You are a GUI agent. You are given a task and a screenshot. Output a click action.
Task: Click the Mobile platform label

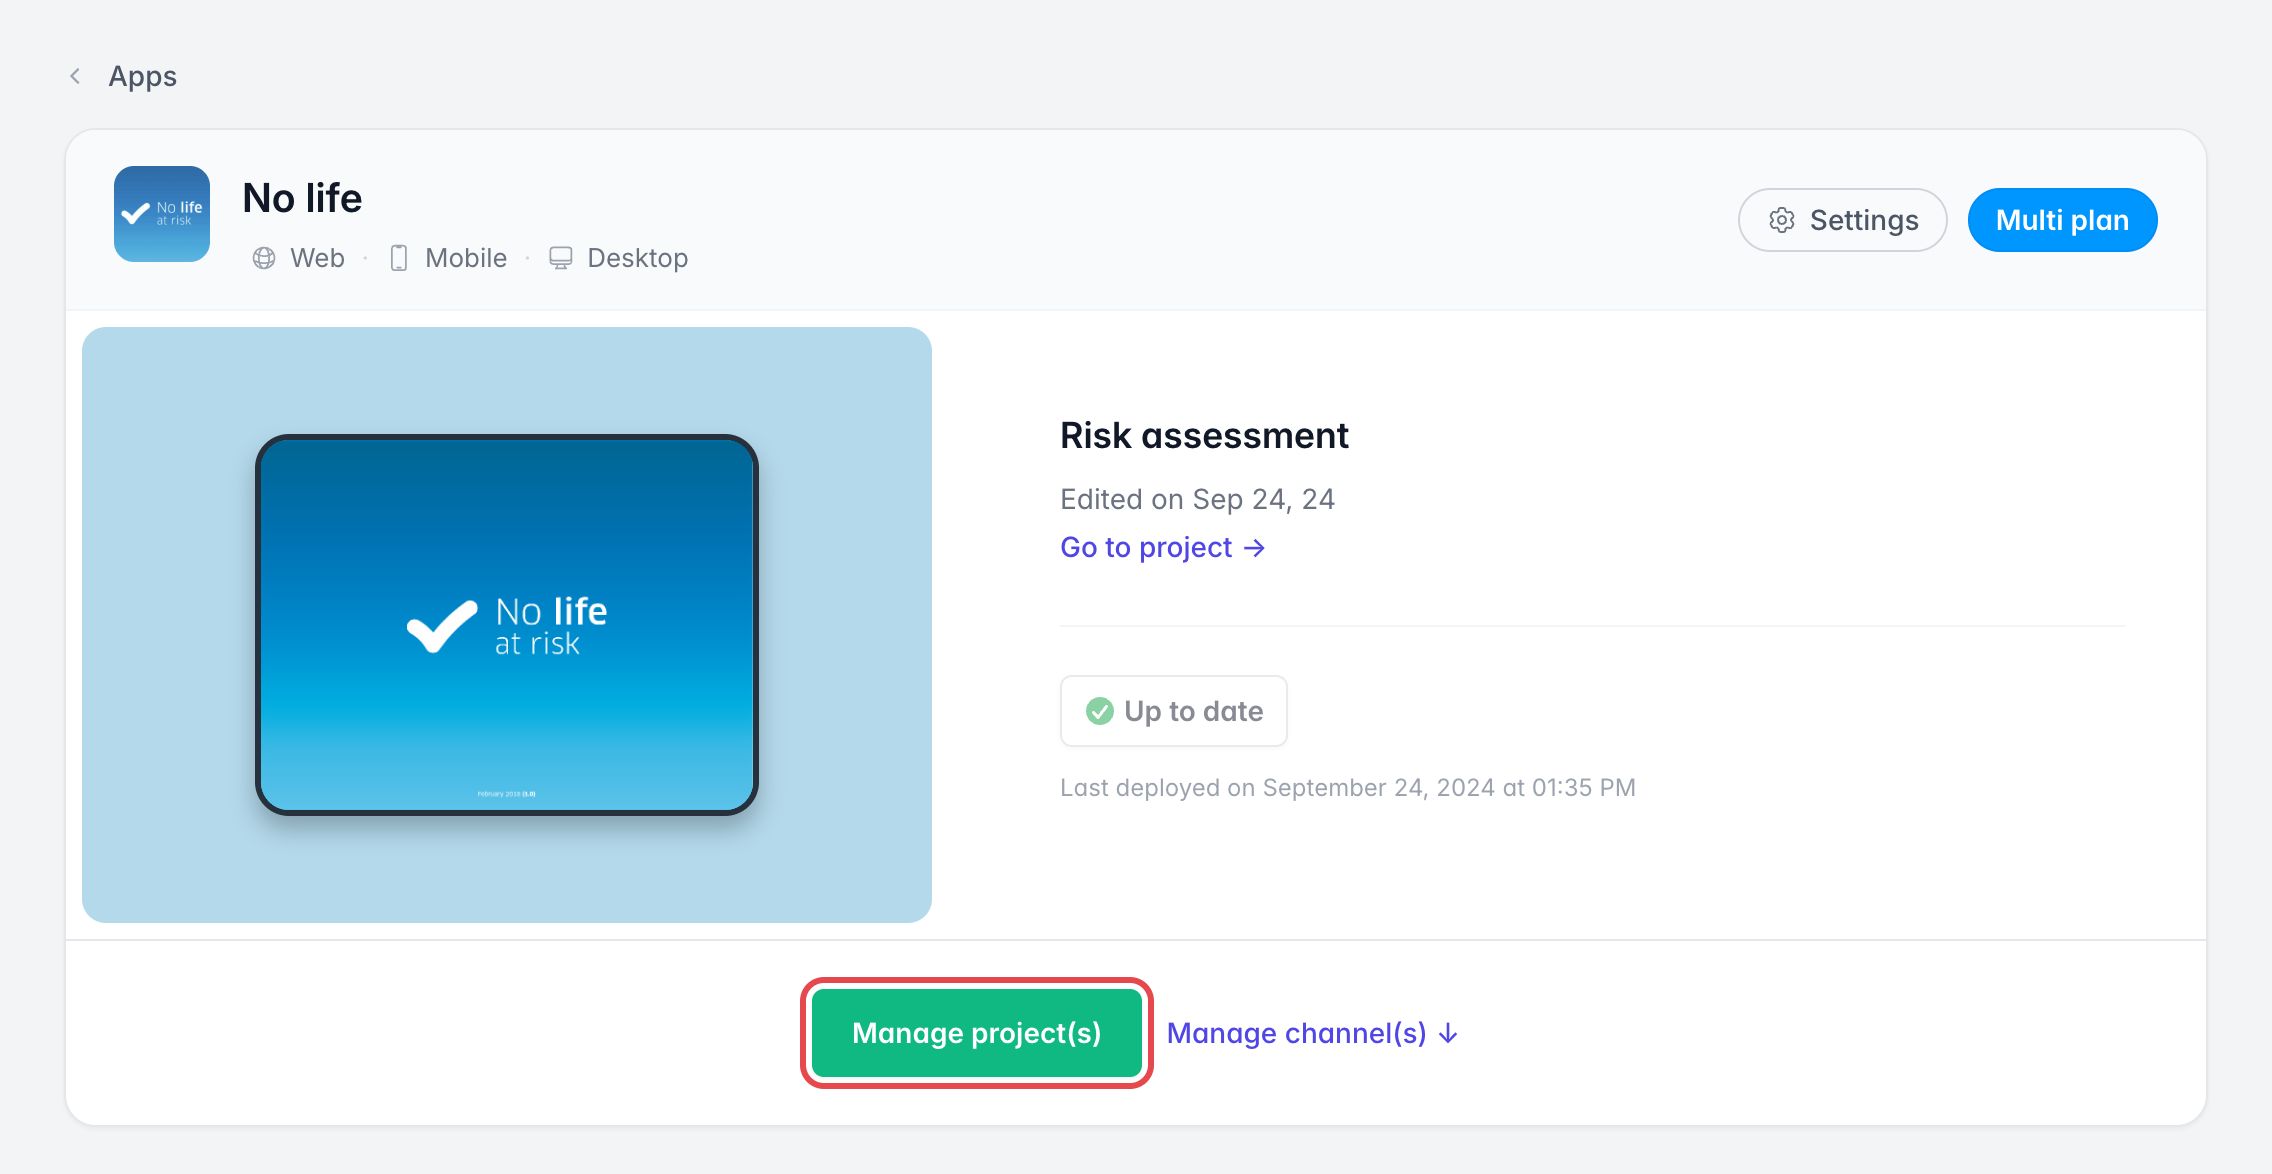(x=466, y=258)
